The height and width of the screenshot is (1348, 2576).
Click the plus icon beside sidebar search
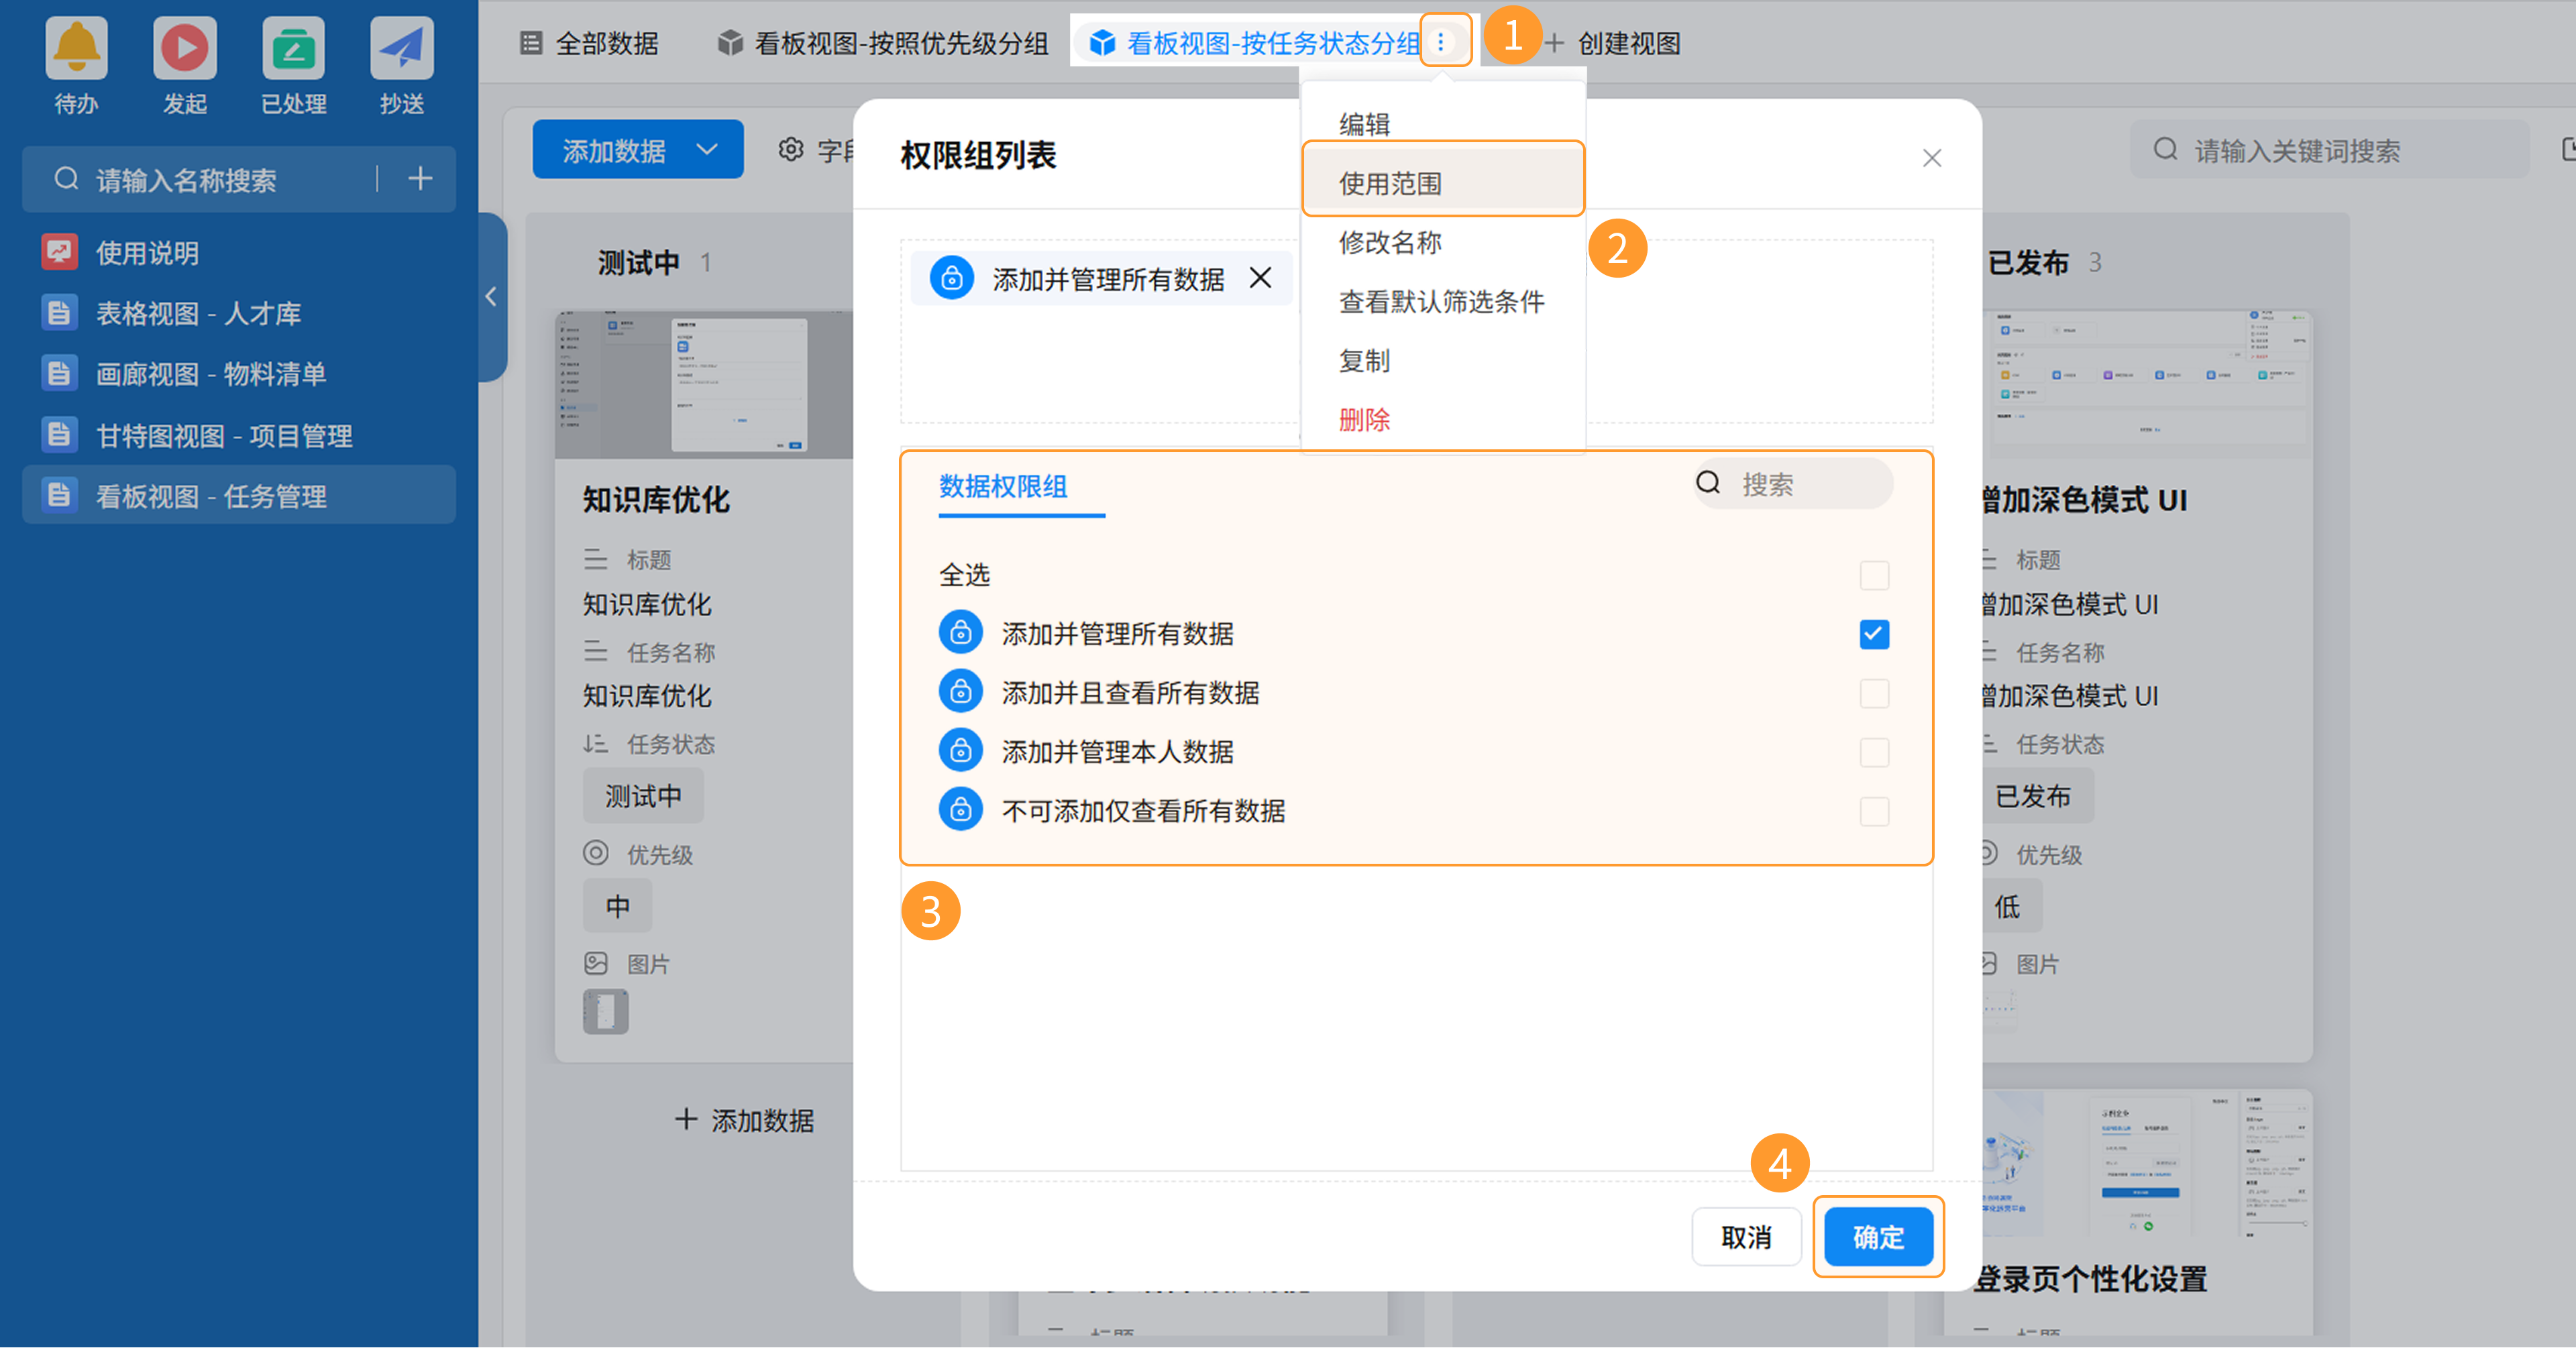tap(420, 179)
